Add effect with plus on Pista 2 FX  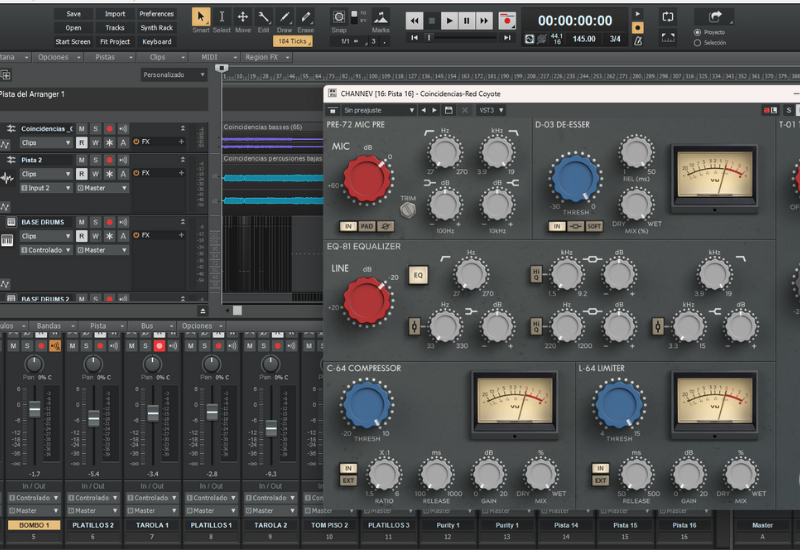181,173
